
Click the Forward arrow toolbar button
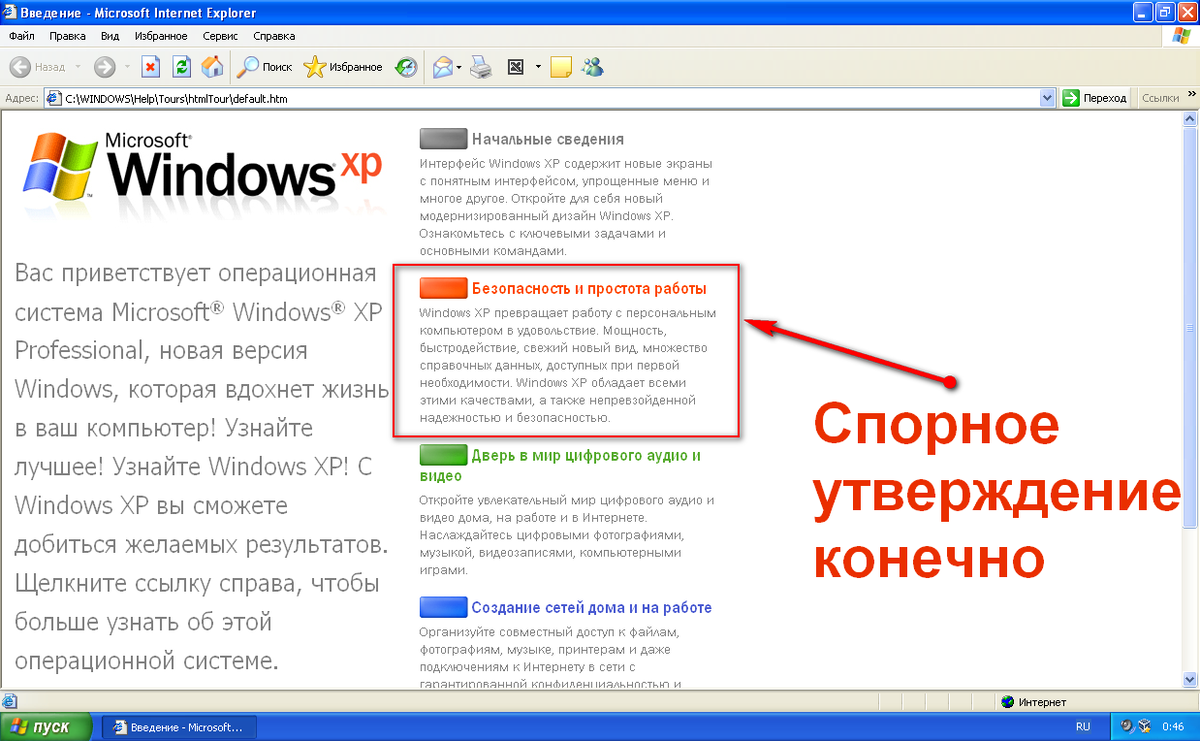pyautogui.click(x=104, y=67)
